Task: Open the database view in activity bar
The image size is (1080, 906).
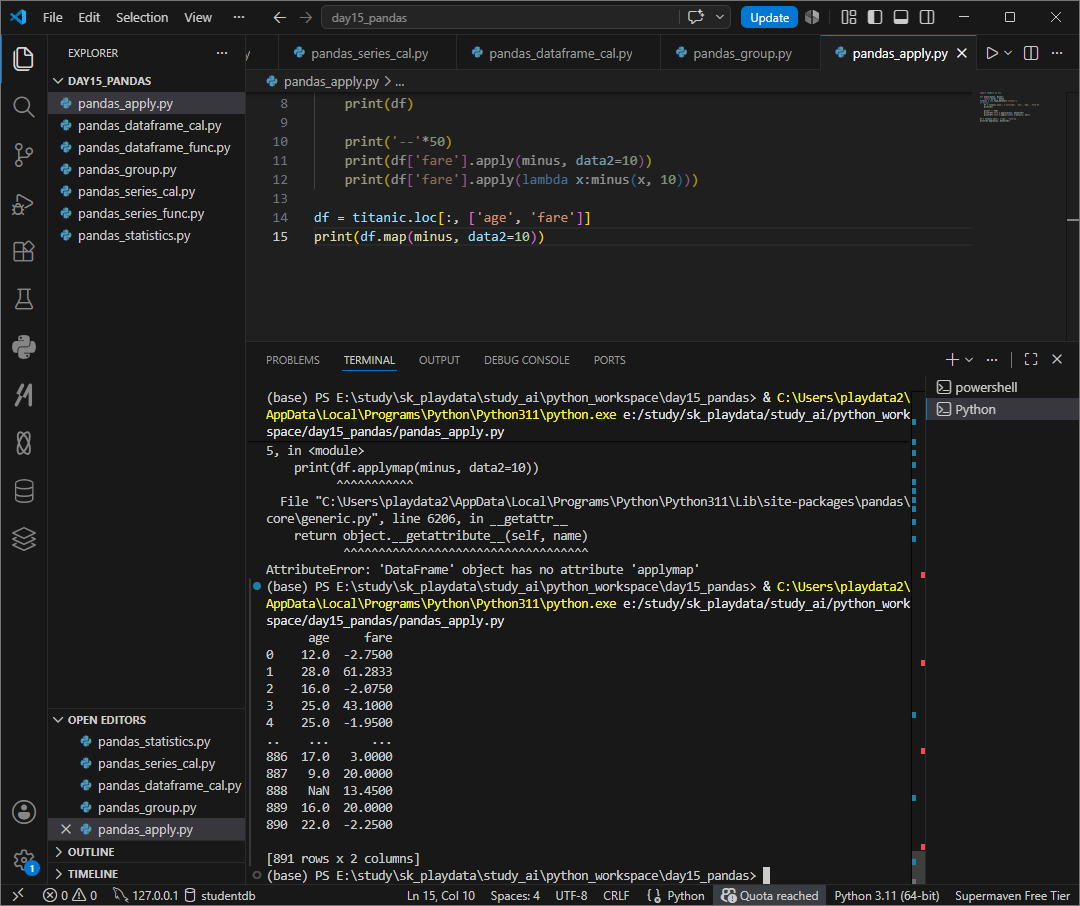Action: tap(23, 491)
